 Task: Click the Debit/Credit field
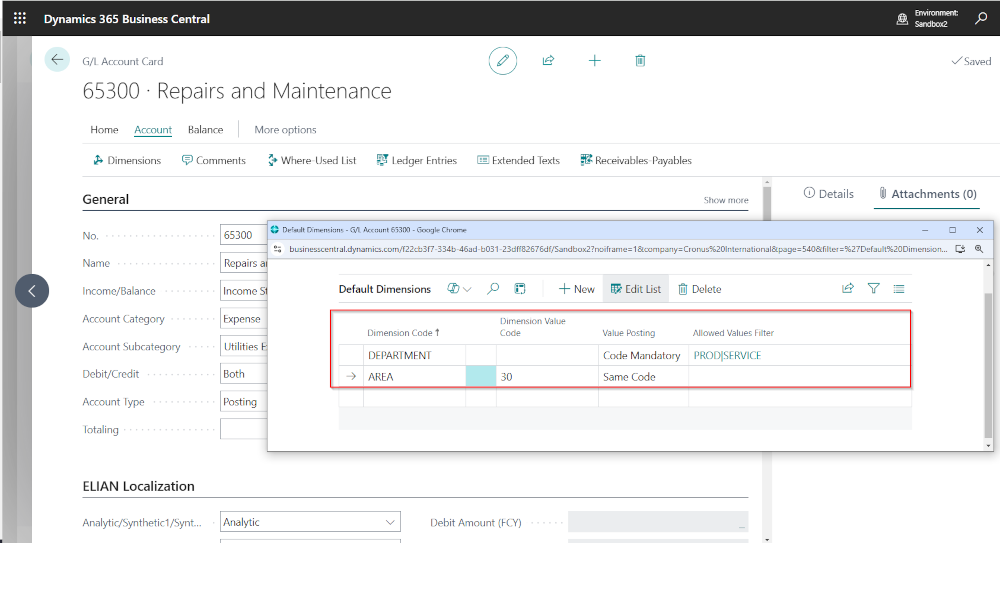[243, 374]
